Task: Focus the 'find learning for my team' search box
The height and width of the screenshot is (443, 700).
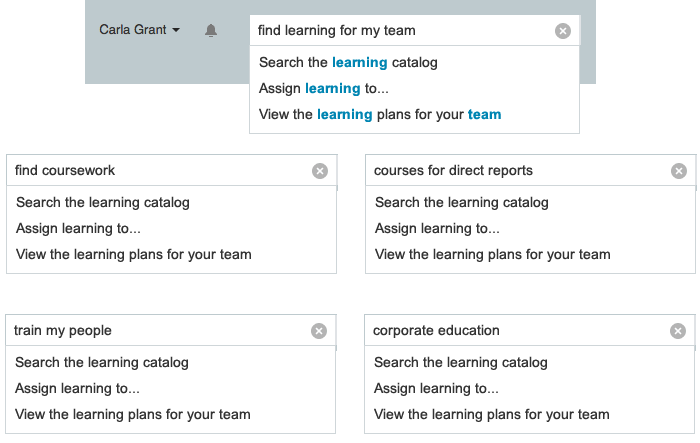Action: 400,31
